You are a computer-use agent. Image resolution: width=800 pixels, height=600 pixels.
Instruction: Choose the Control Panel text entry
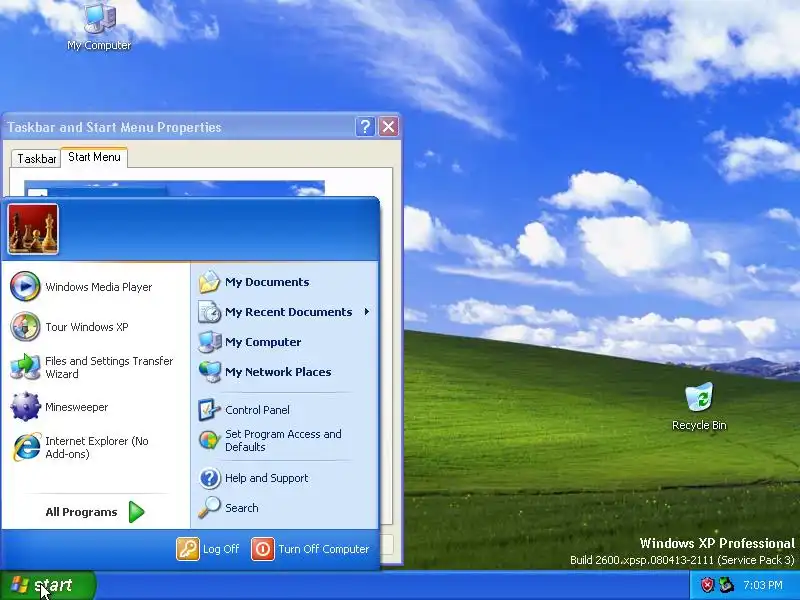[257, 410]
